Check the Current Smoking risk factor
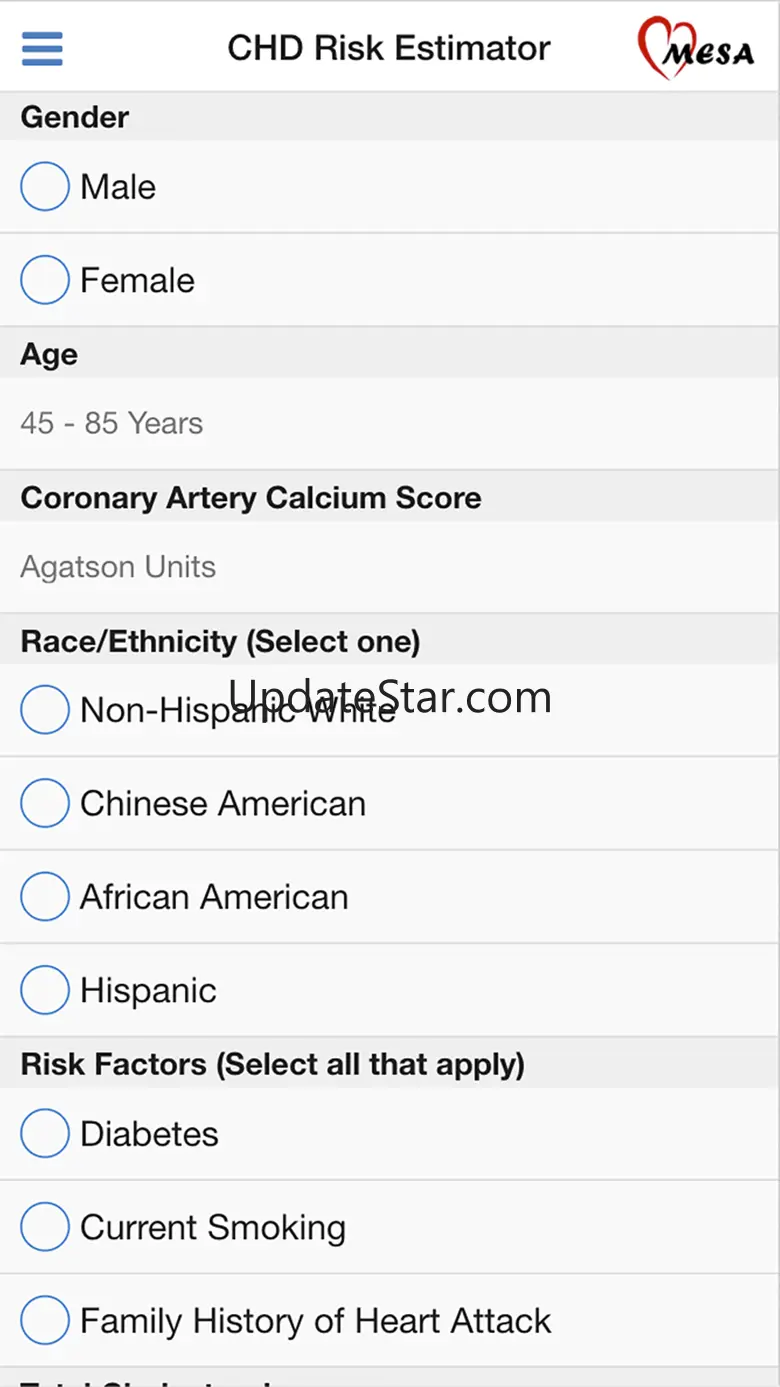The height and width of the screenshot is (1387, 780). click(45, 1227)
